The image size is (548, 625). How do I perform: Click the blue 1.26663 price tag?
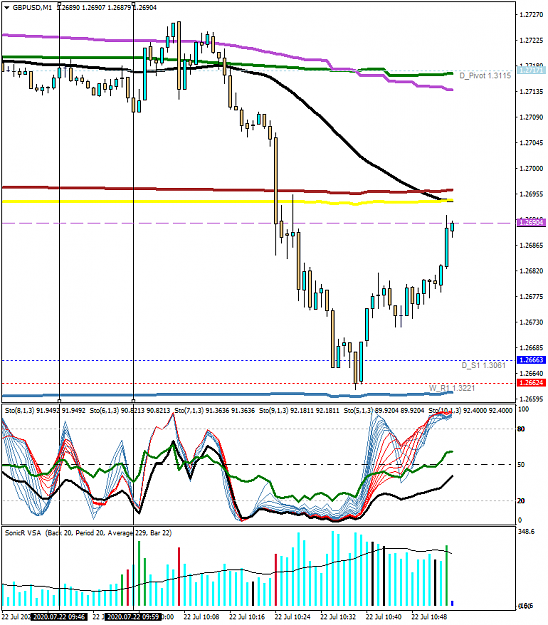click(x=531, y=360)
